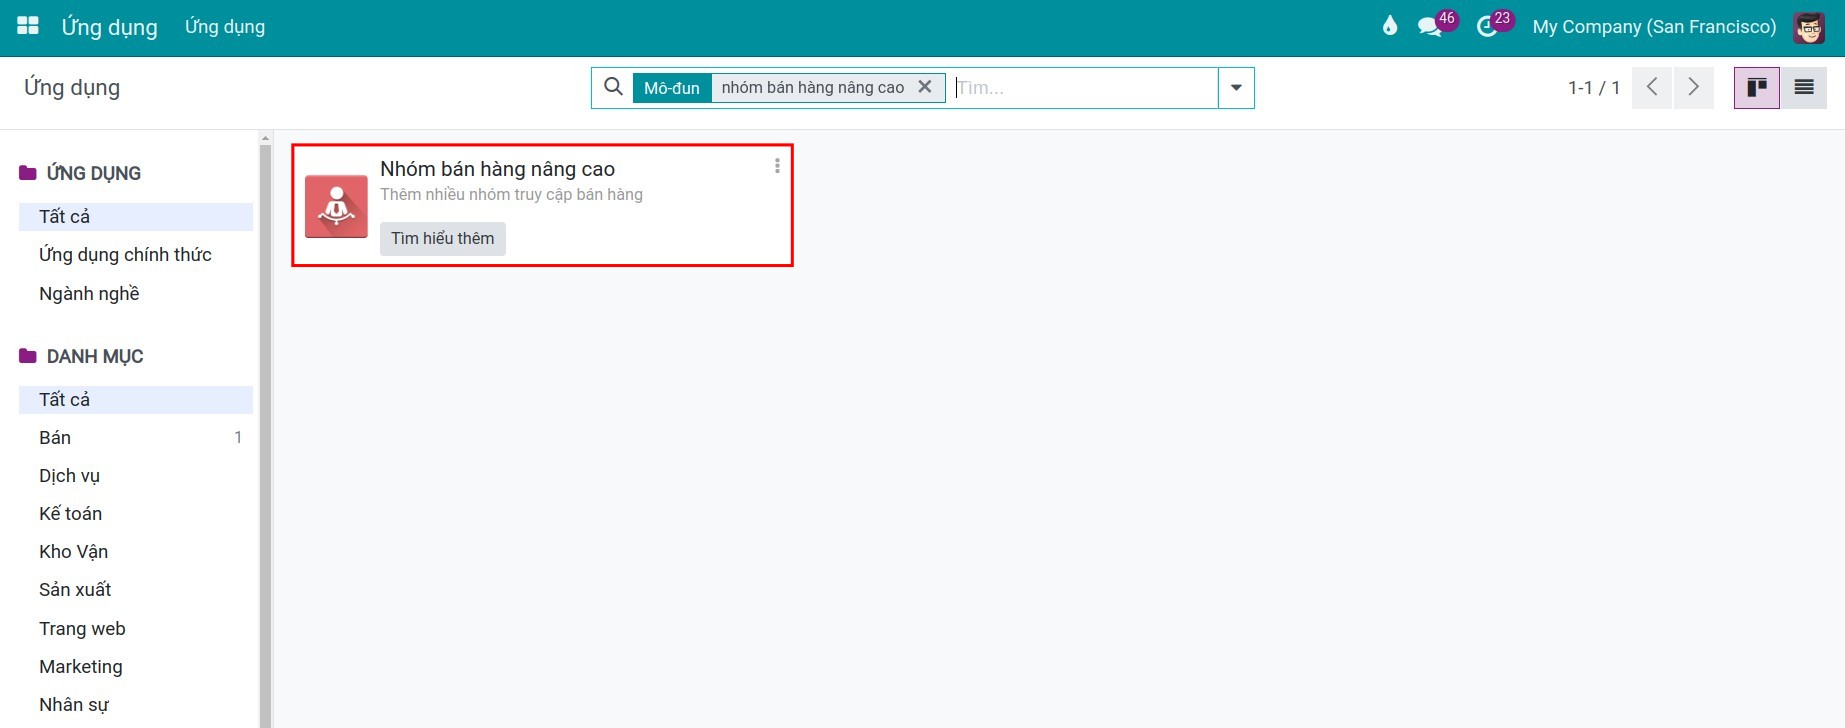The image size is (1845, 728).
Task: Click the '1-1 / 1' pager counter
Action: pos(1594,88)
